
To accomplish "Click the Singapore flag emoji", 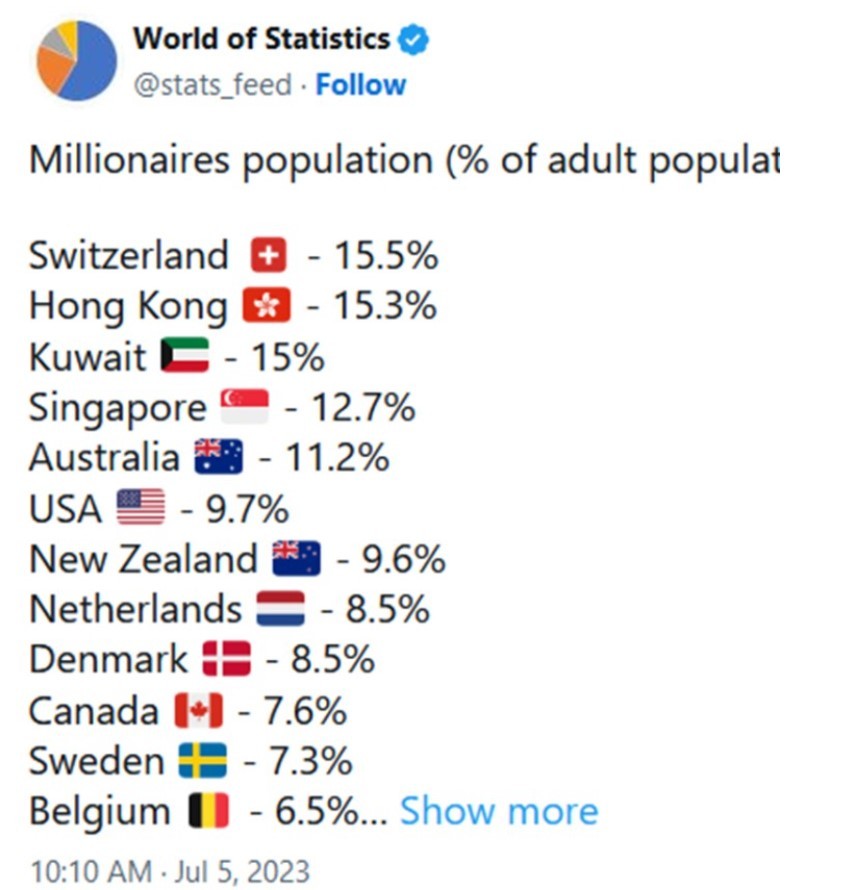I will [x=245, y=407].
